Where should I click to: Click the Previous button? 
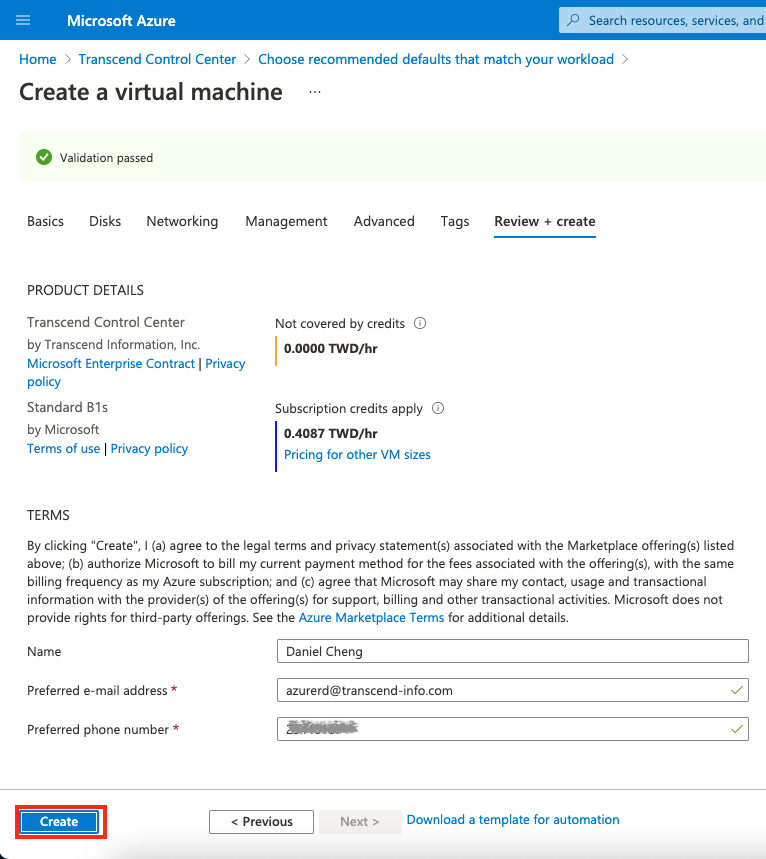(261, 822)
